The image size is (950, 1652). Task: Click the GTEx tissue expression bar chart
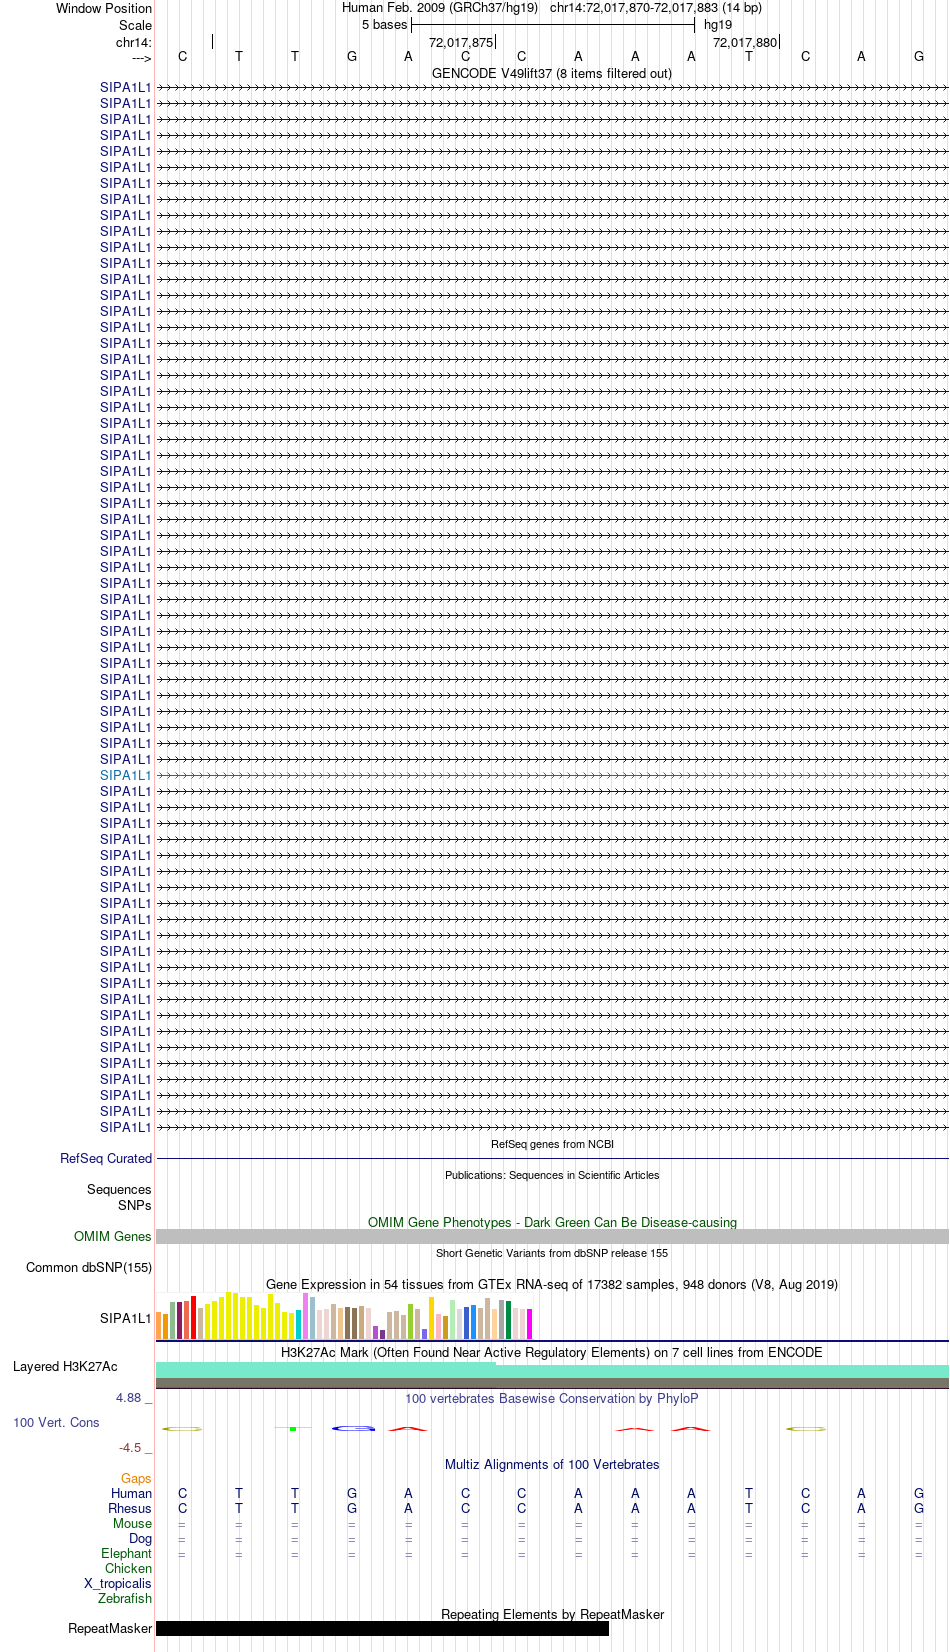tap(344, 1315)
